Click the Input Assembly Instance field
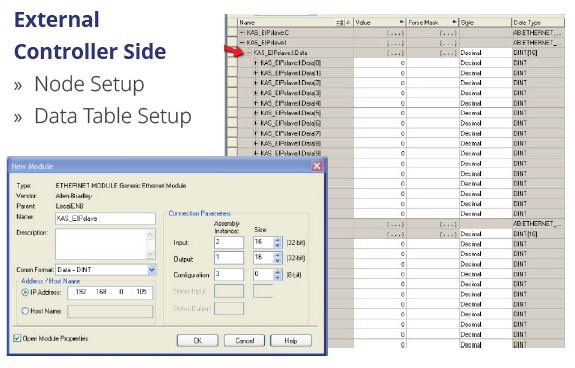The width and height of the screenshot is (575, 368). [229, 242]
